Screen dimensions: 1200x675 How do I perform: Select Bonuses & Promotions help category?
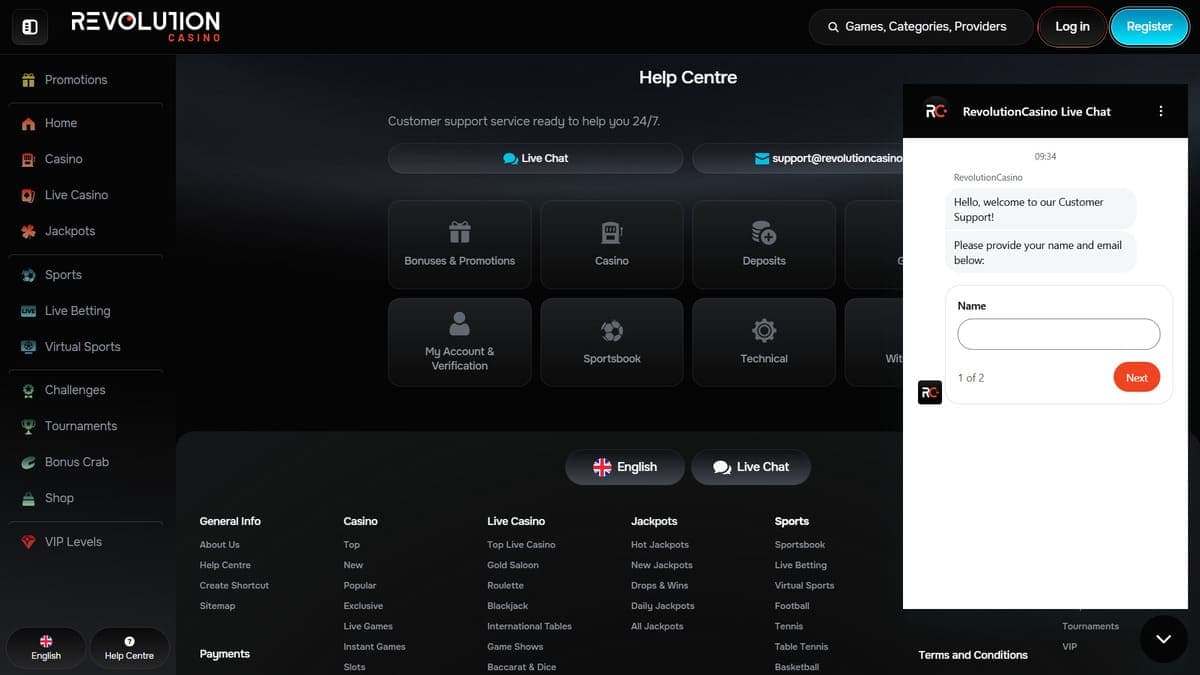[460, 245]
